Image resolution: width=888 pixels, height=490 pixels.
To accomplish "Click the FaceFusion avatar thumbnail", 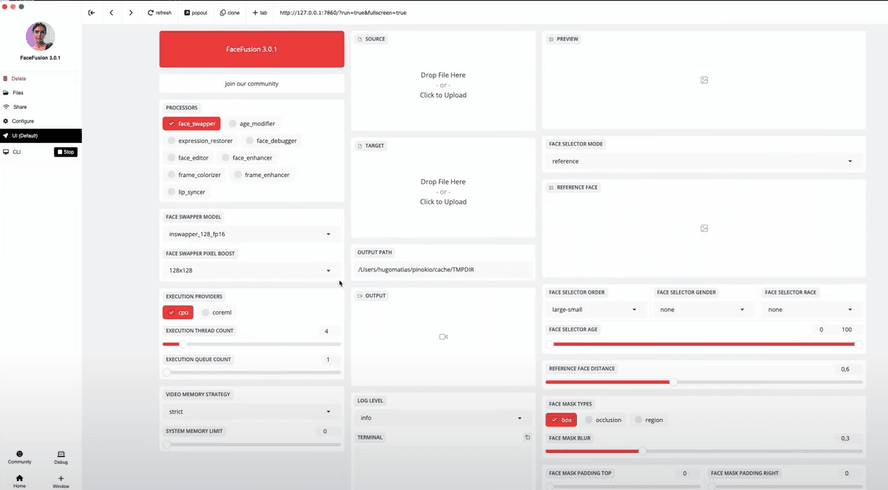I will coord(40,36).
